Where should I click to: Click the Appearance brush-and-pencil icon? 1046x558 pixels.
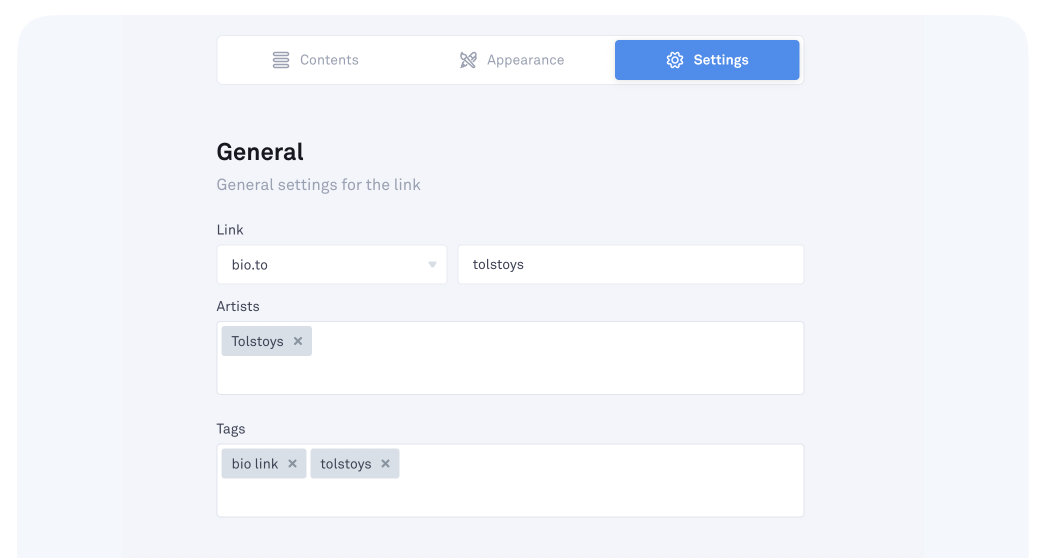pos(468,60)
